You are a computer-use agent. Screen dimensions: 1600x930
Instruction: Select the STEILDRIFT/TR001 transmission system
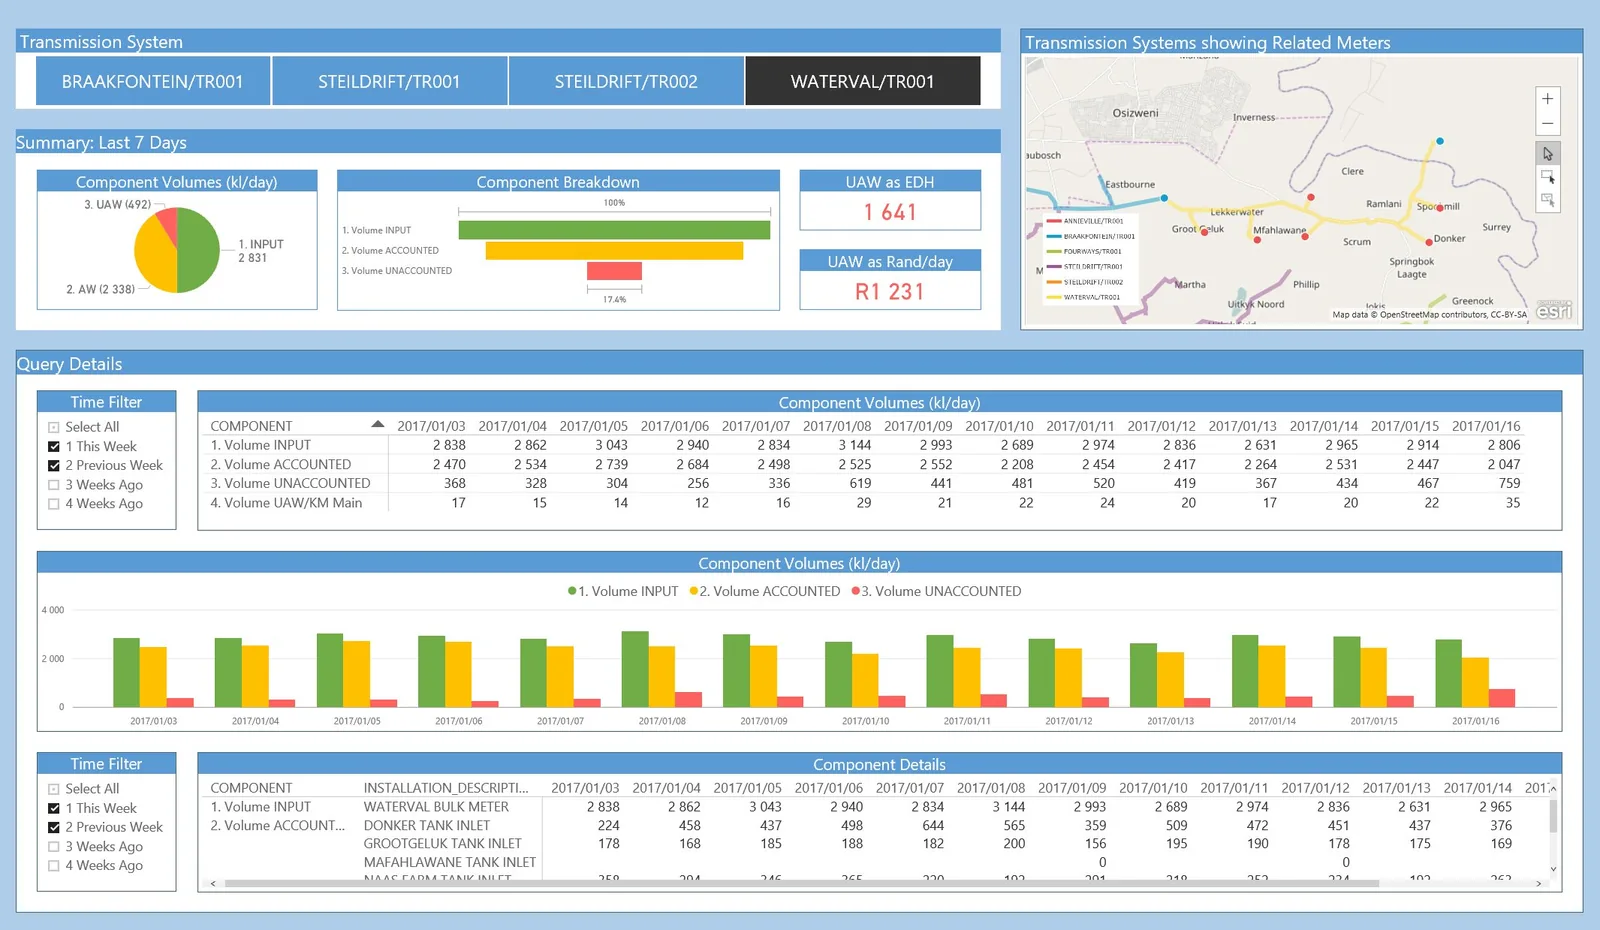[x=389, y=81]
